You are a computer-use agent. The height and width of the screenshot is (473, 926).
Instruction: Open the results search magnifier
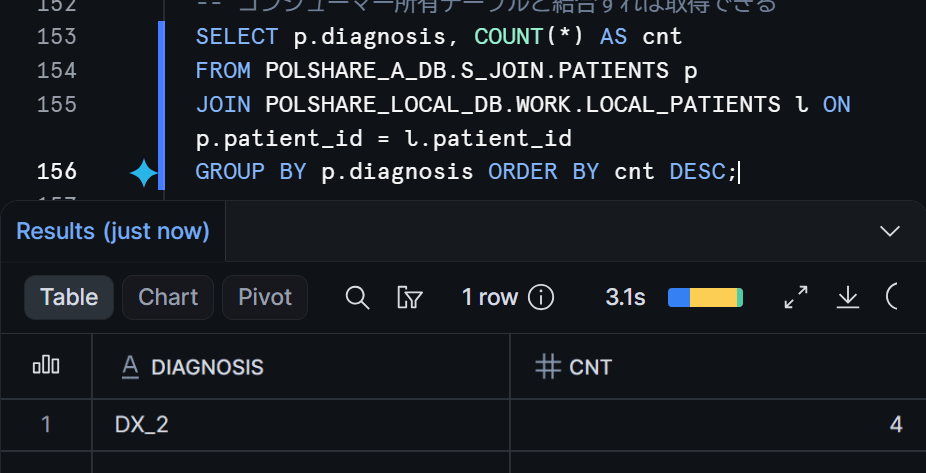357,298
